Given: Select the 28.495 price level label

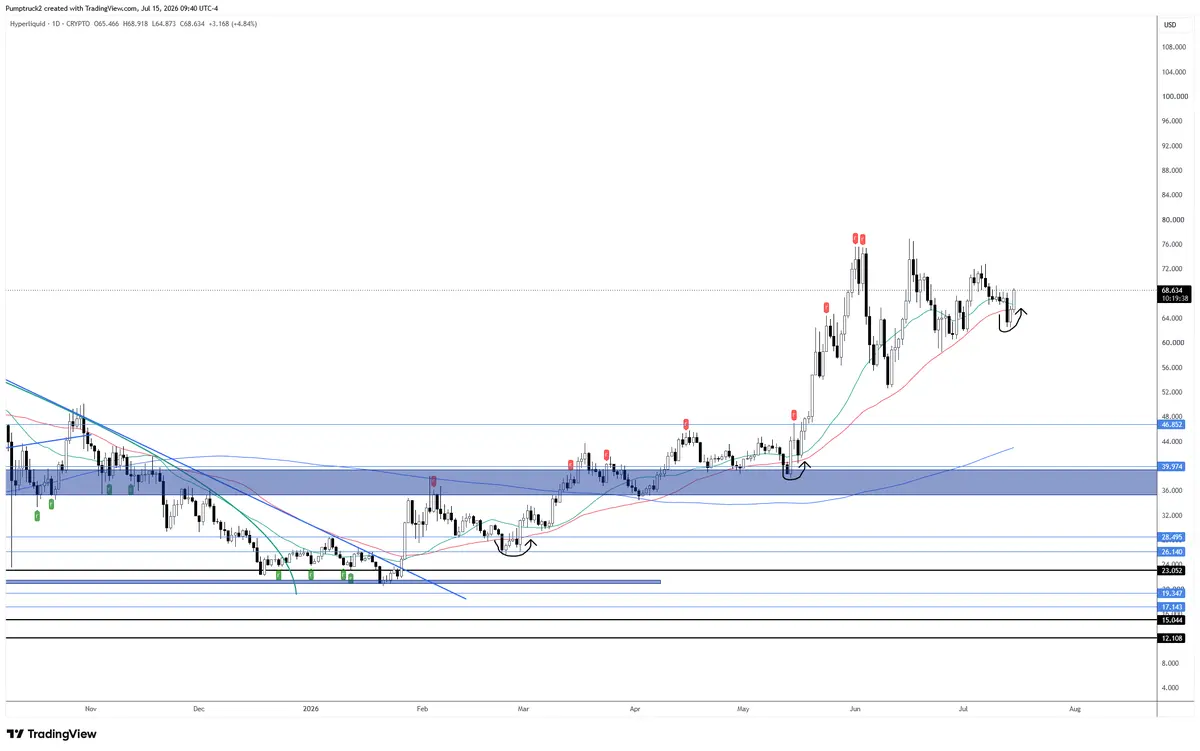Looking at the screenshot, I should (x=1172, y=537).
